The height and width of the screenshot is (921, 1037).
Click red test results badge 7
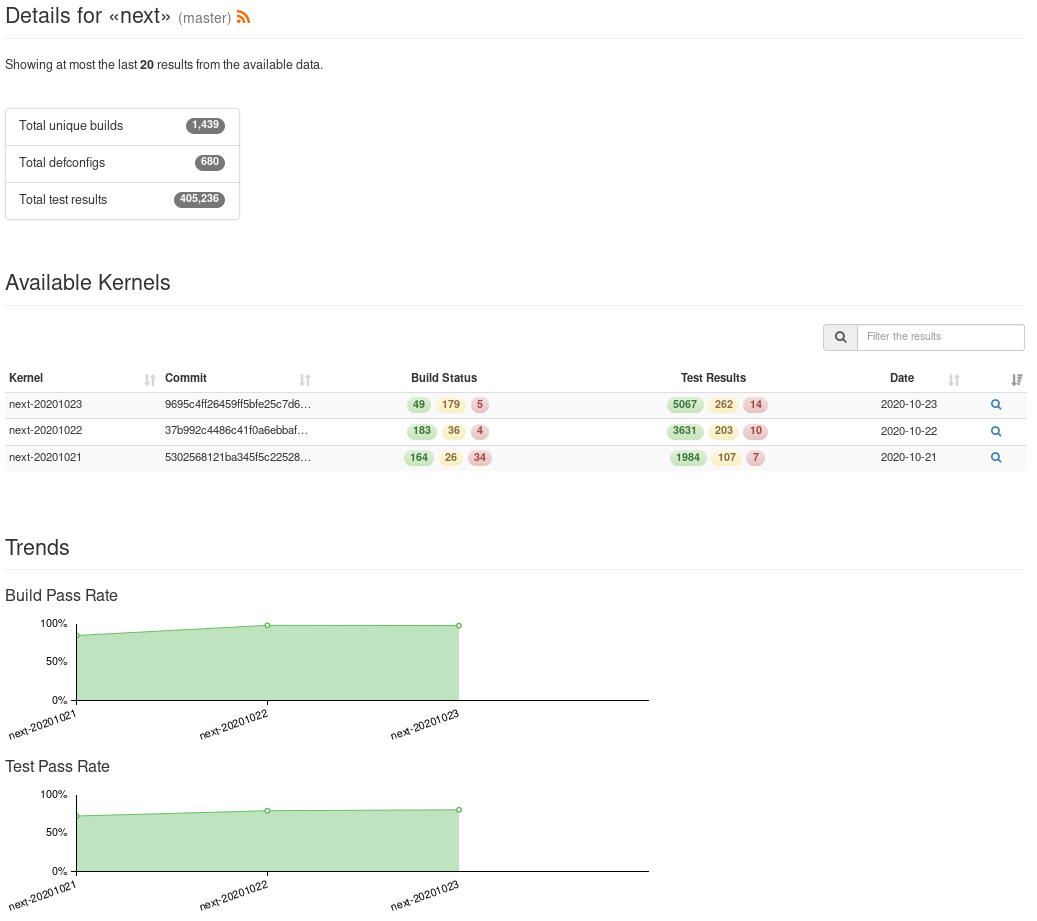[x=755, y=458]
